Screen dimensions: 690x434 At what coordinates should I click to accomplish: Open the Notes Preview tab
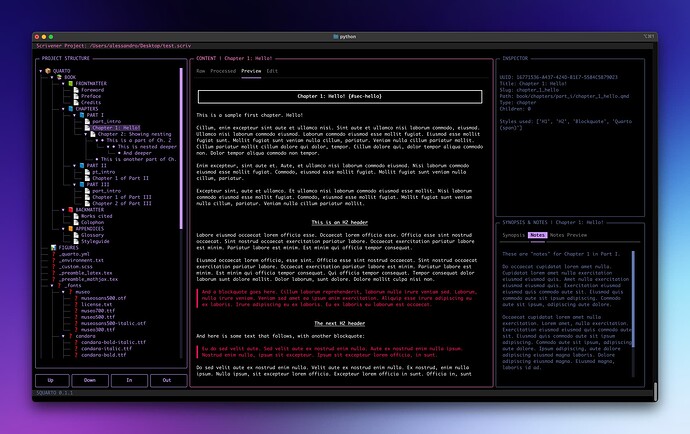568,235
